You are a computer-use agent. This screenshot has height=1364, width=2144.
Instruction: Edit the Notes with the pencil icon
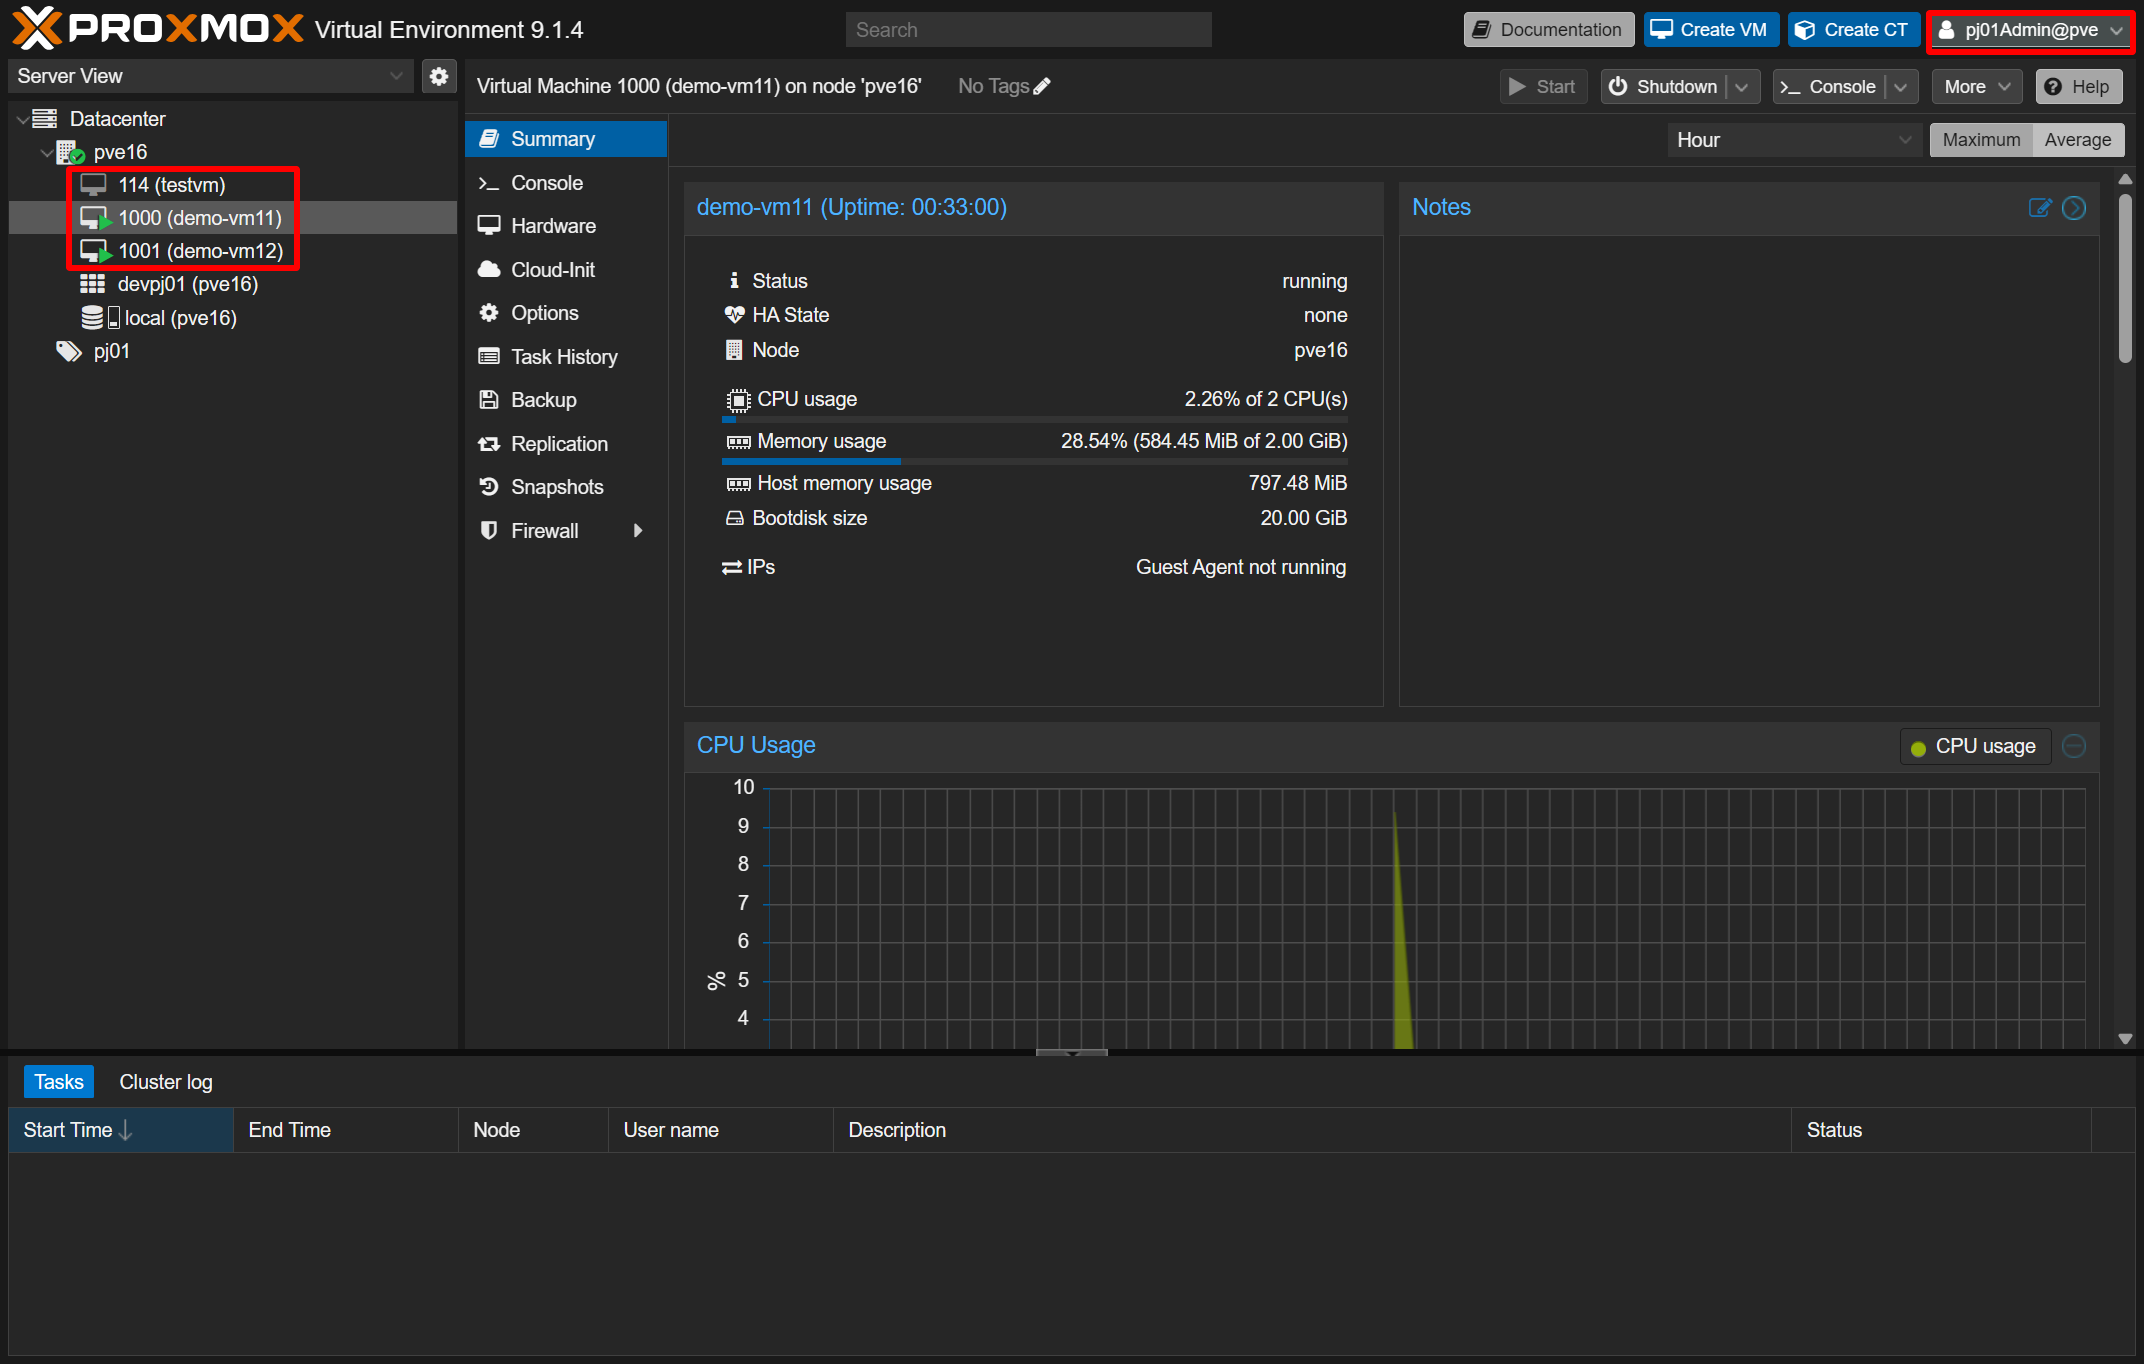click(2040, 208)
